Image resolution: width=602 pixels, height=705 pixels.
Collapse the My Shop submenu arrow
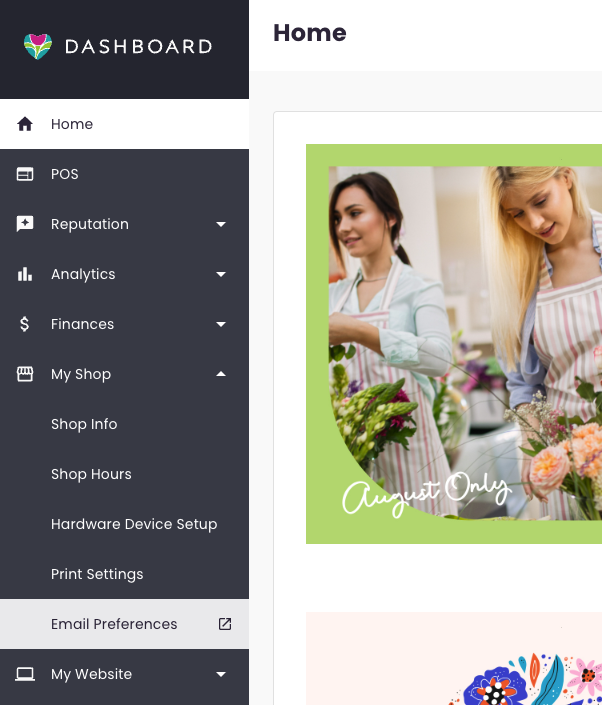(221, 374)
